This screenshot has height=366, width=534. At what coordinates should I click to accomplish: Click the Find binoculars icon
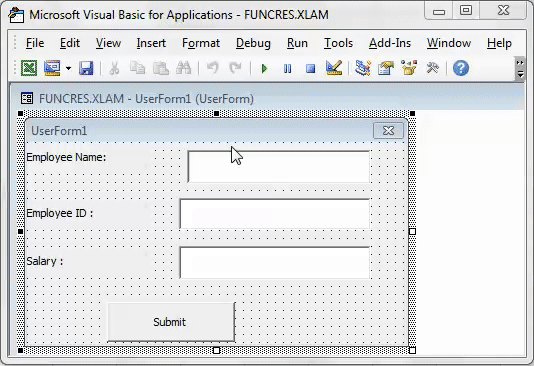184,68
